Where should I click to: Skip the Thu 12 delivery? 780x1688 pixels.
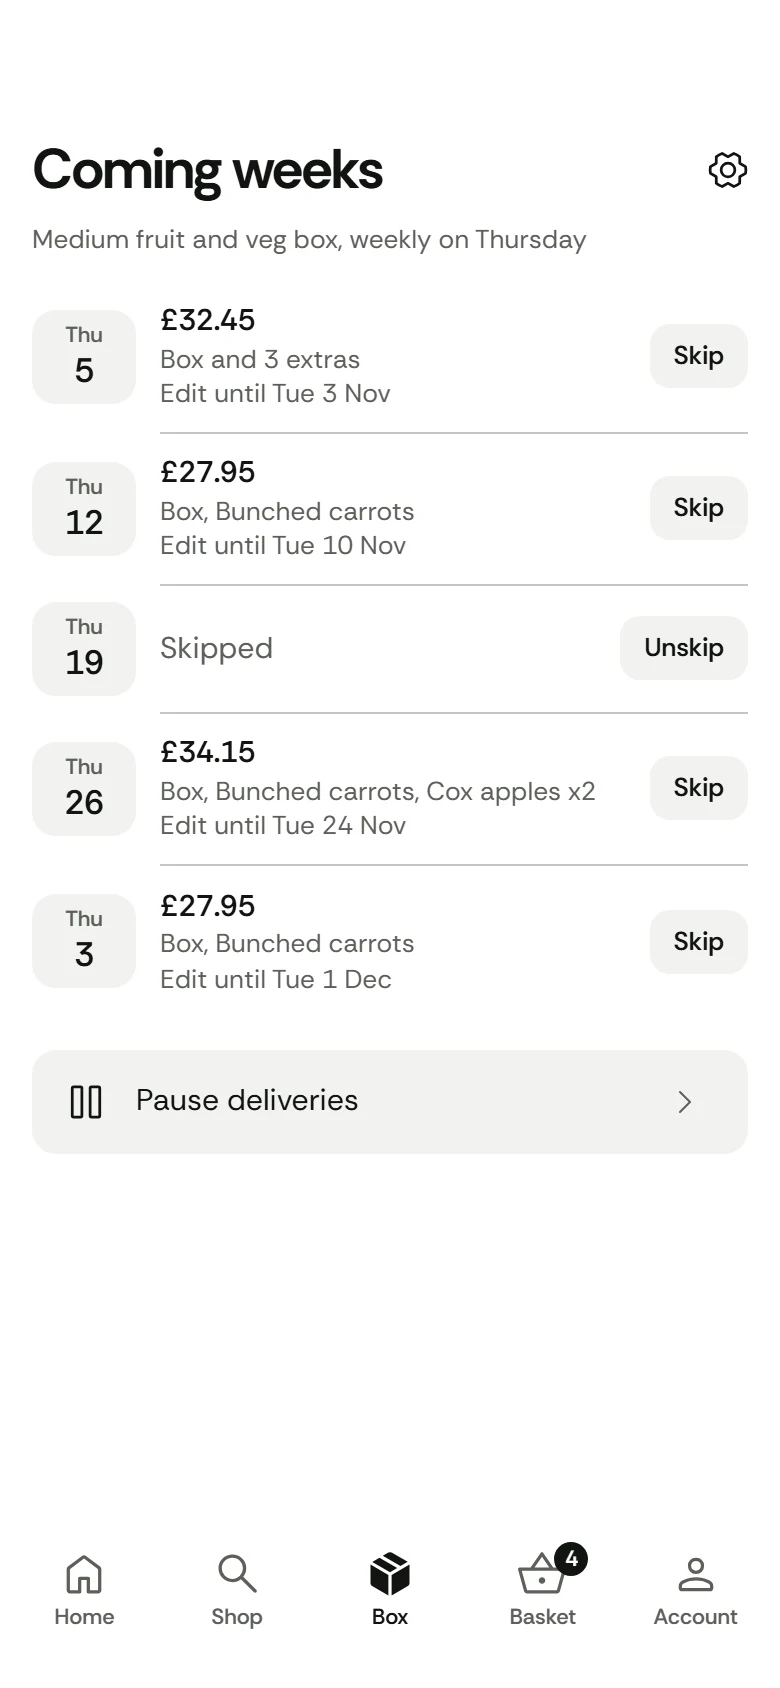(x=699, y=508)
